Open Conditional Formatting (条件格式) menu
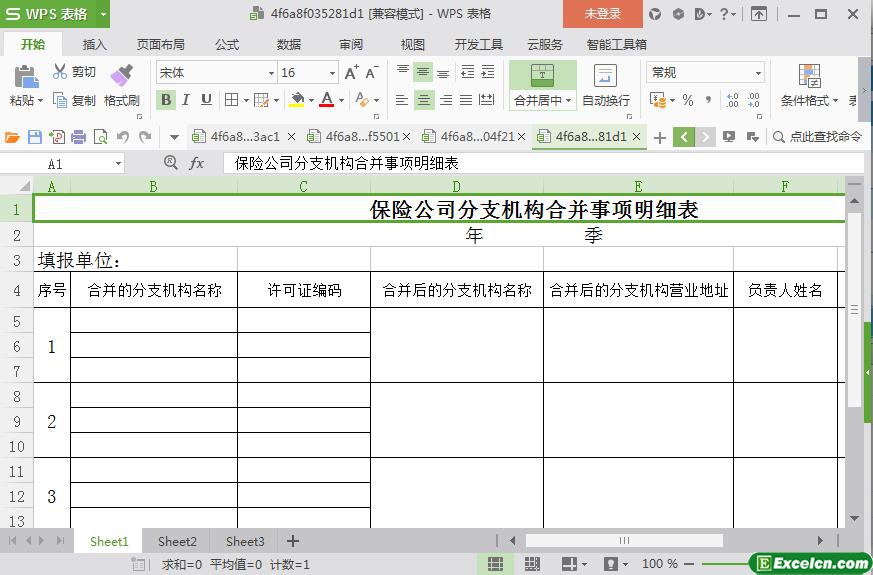This screenshot has height=575, width=873. point(809,85)
